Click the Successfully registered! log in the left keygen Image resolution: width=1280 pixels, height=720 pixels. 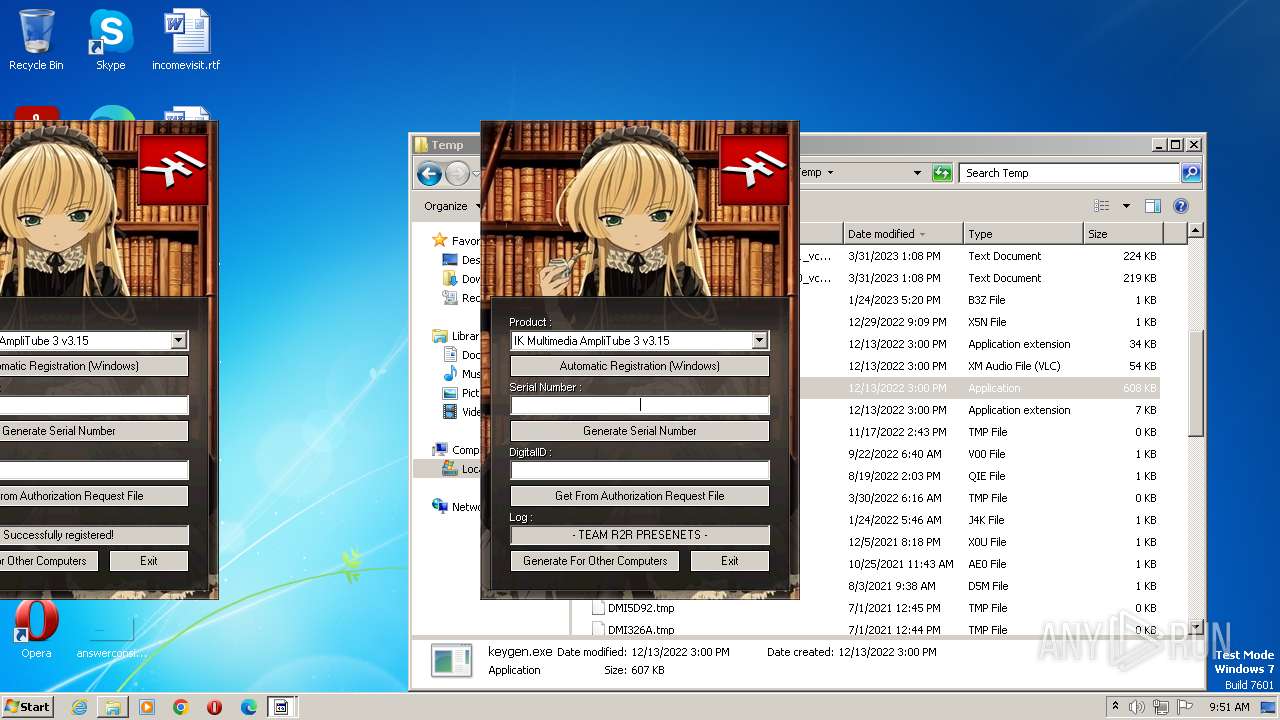(94, 535)
